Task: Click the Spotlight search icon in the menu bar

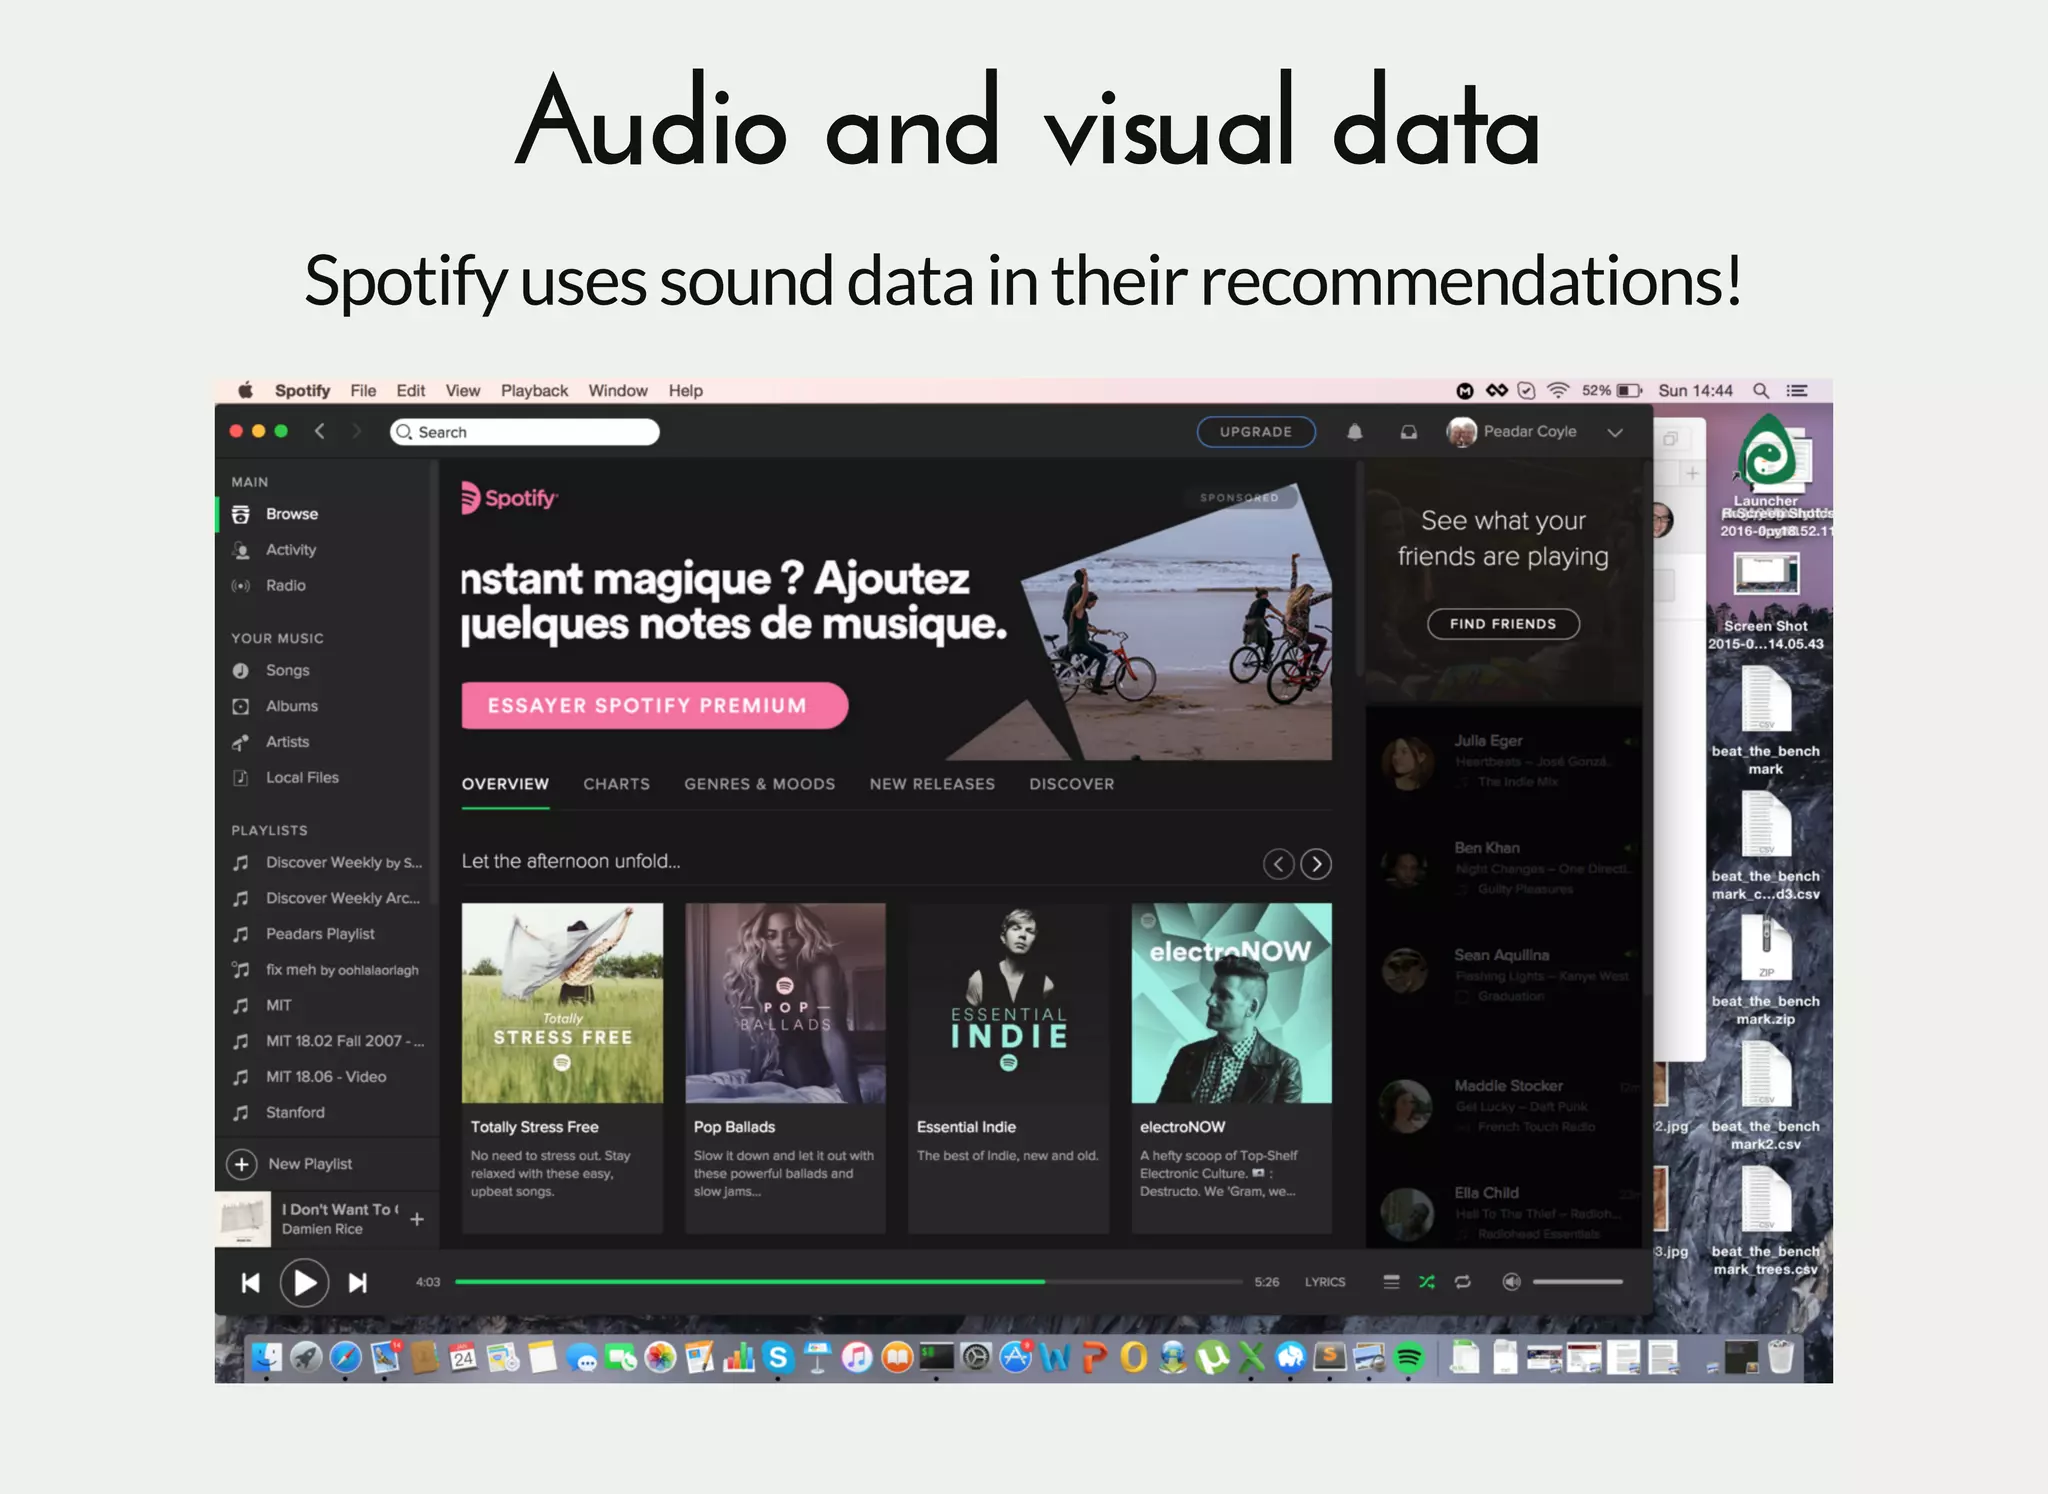Action: pyautogui.click(x=1761, y=390)
